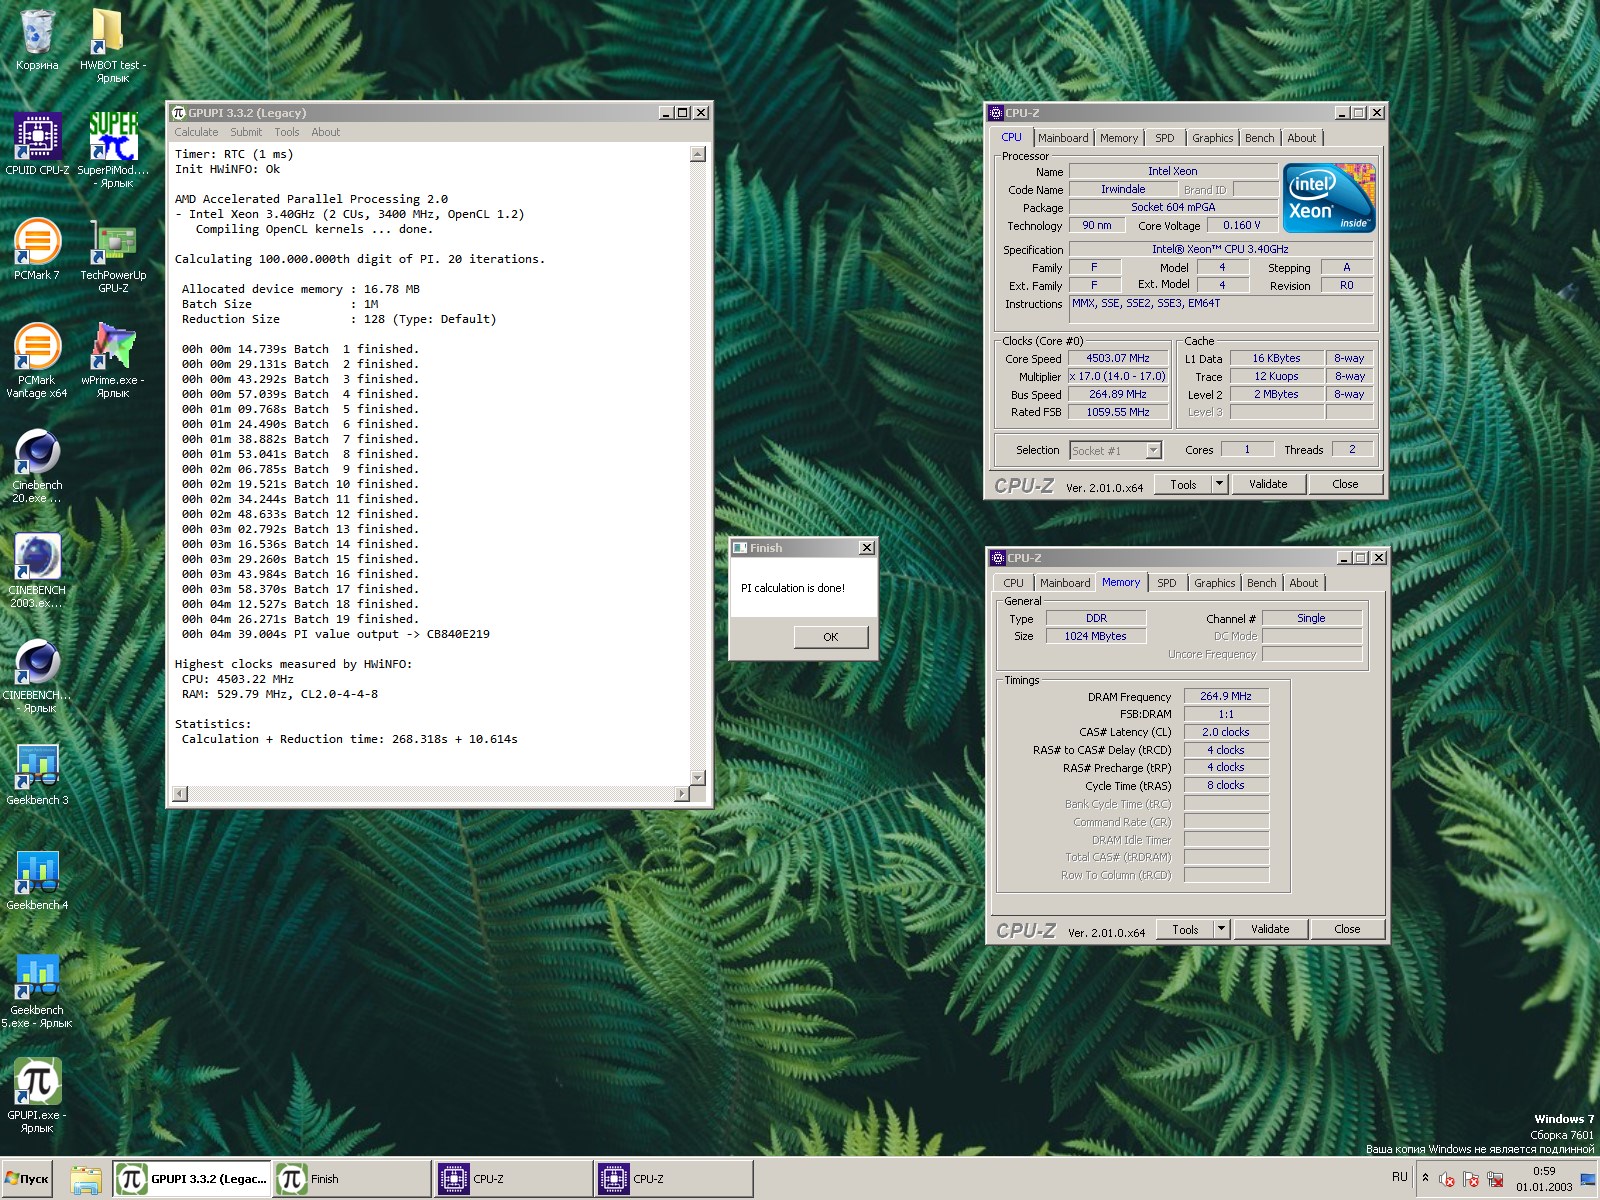Click Validate in upper CPU-Z window
The height and width of the screenshot is (1200, 1600).
click(x=1268, y=485)
